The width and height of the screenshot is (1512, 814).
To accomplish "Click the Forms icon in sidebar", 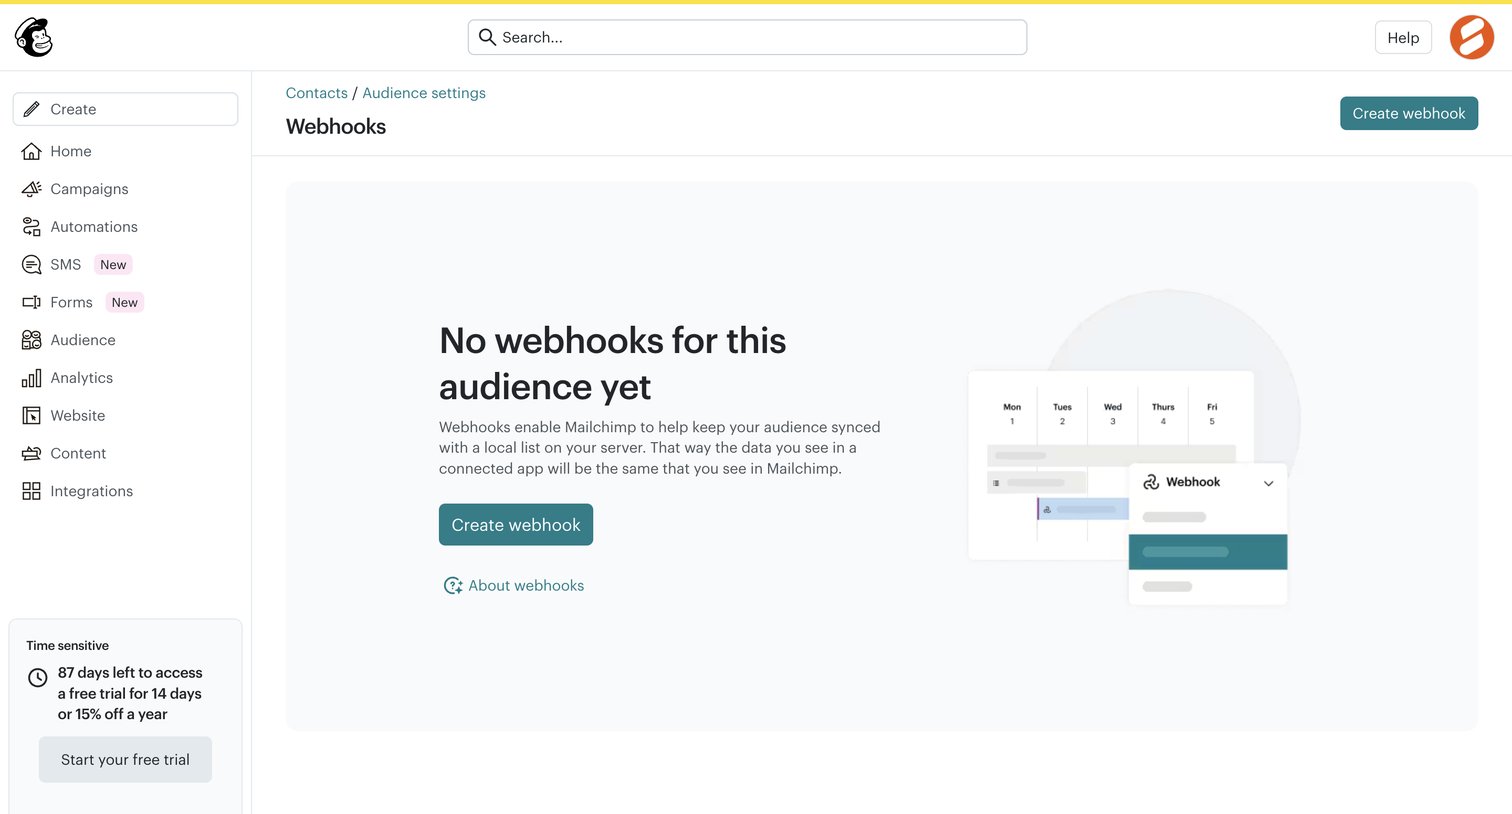I will pyautogui.click(x=32, y=302).
